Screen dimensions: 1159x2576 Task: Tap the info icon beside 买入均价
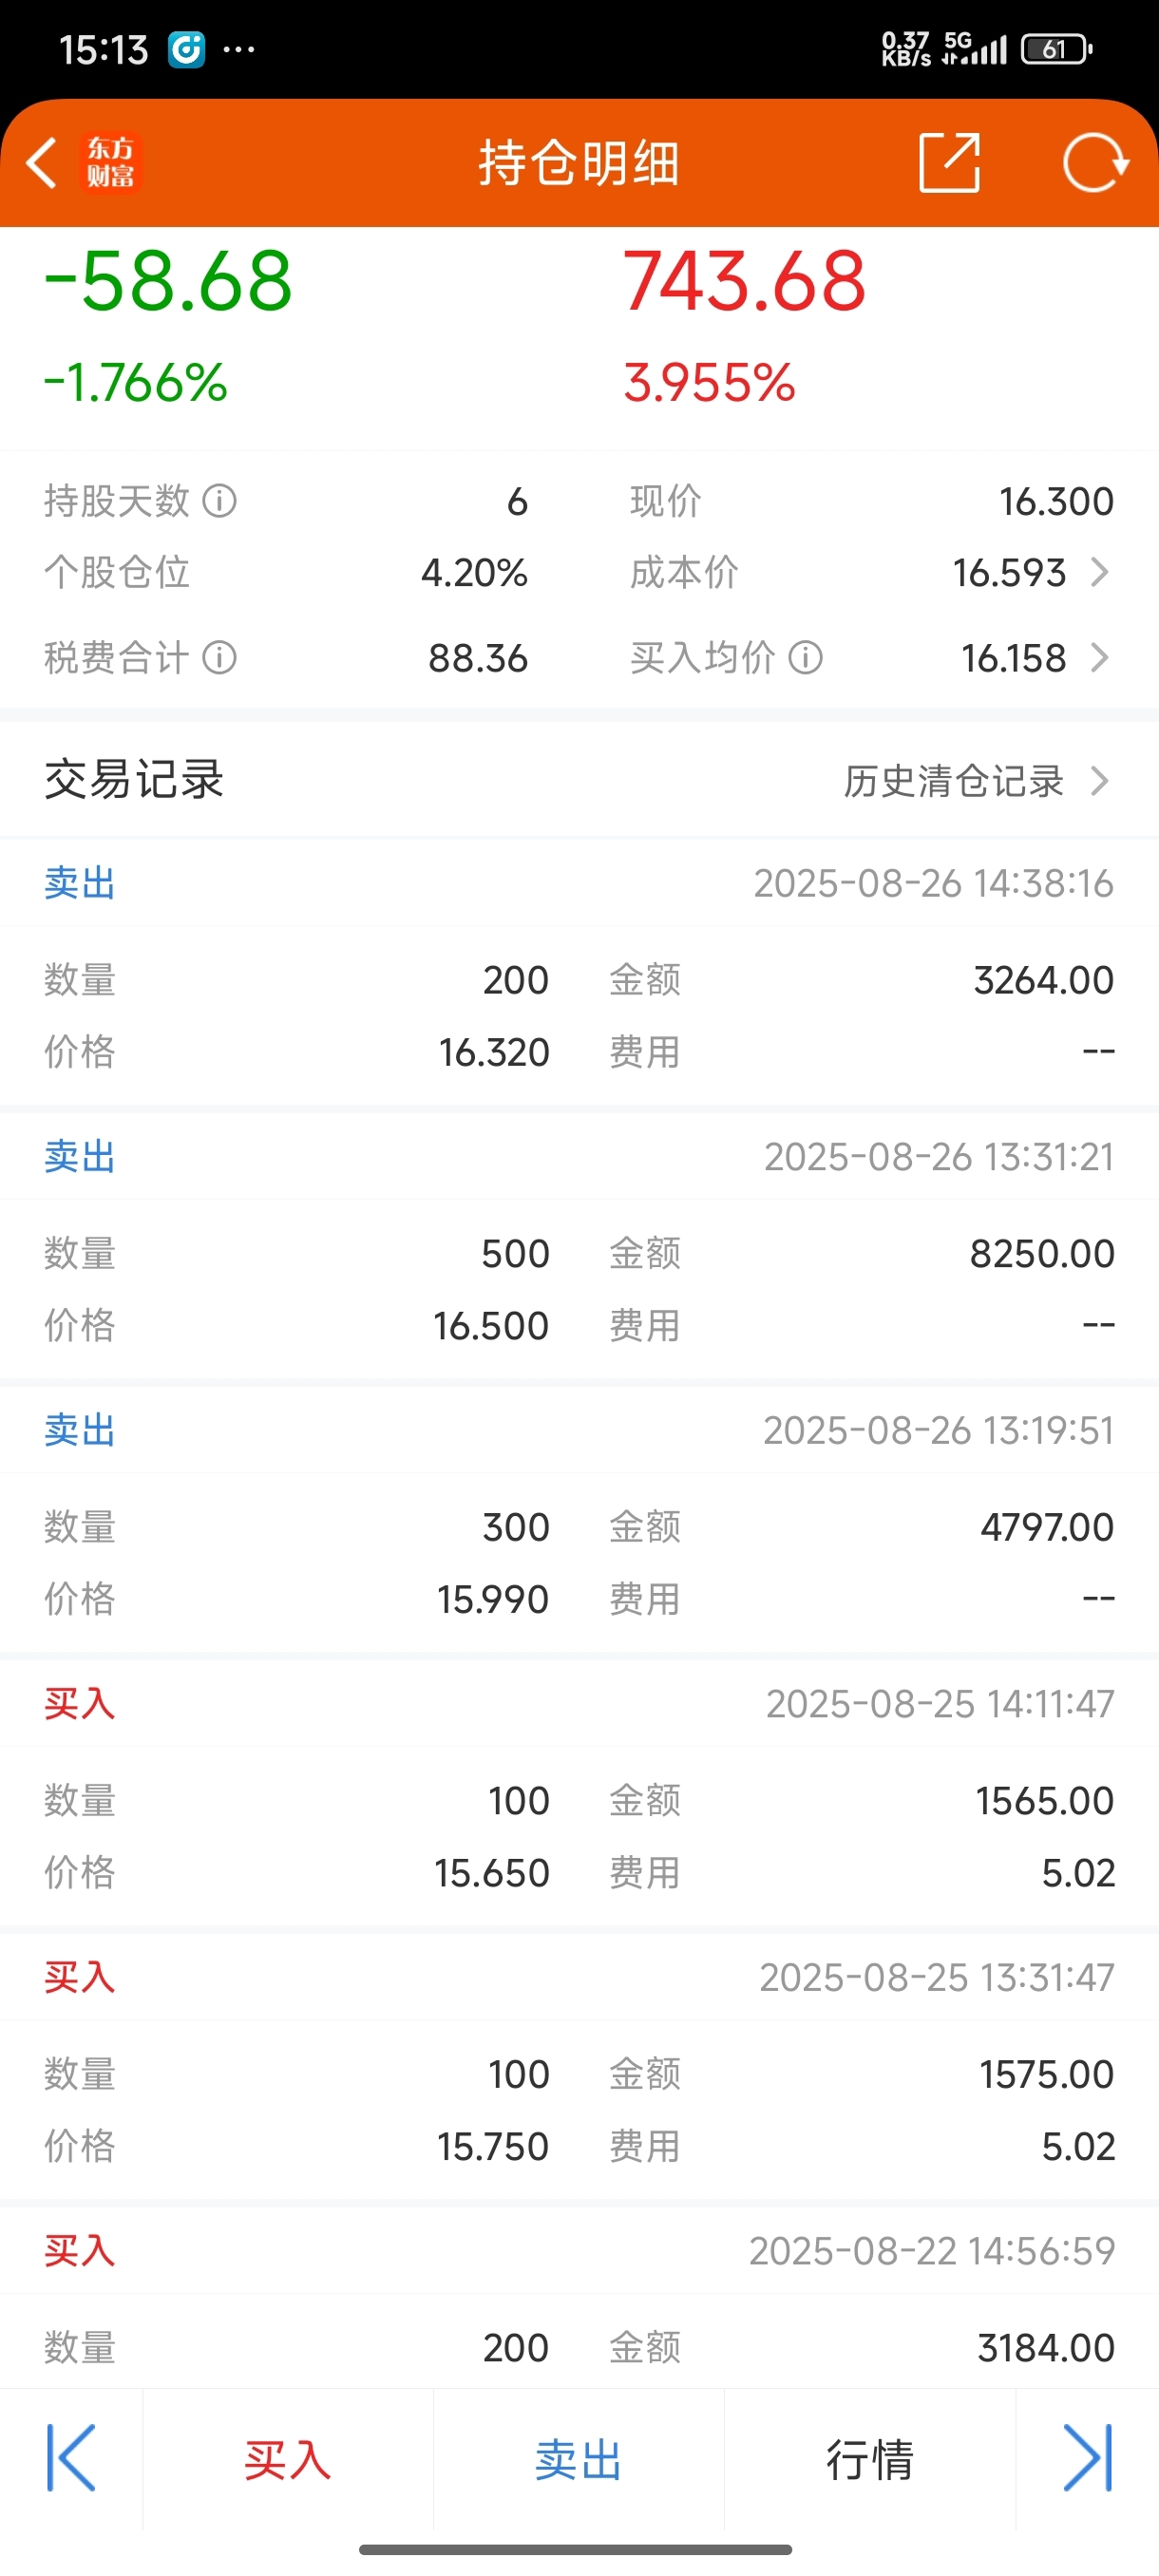[x=806, y=657]
